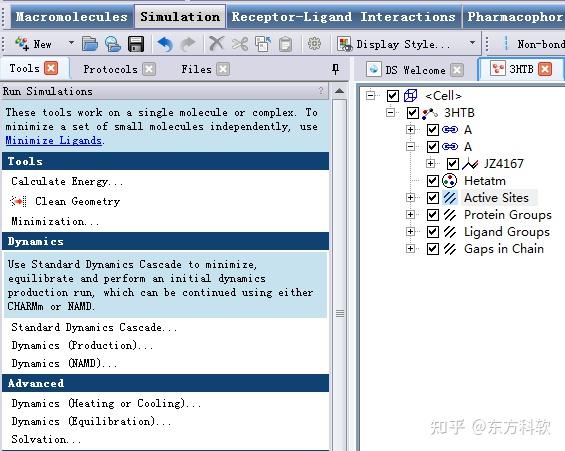Close the Tools panel tab
This screenshot has width=565, height=451.
(x=51, y=68)
